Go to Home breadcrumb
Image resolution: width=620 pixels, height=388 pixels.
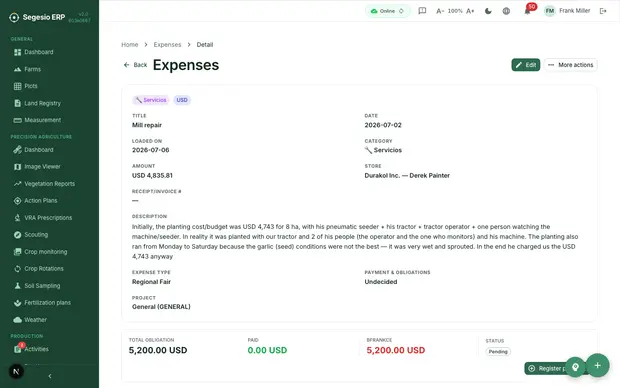[130, 45]
